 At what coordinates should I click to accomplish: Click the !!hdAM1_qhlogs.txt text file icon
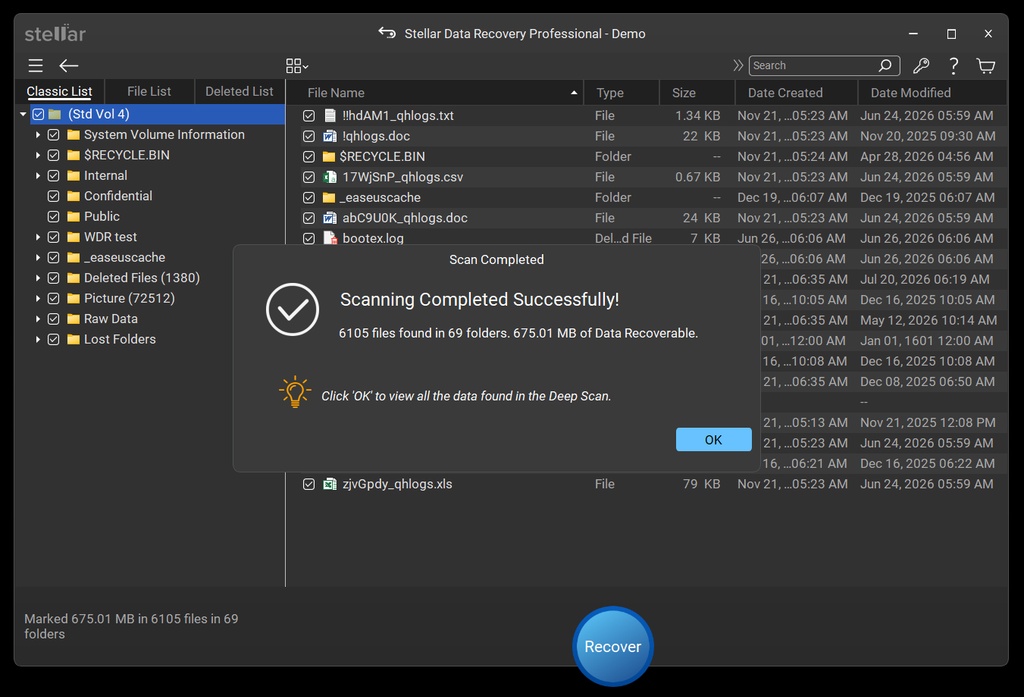[330, 116]
